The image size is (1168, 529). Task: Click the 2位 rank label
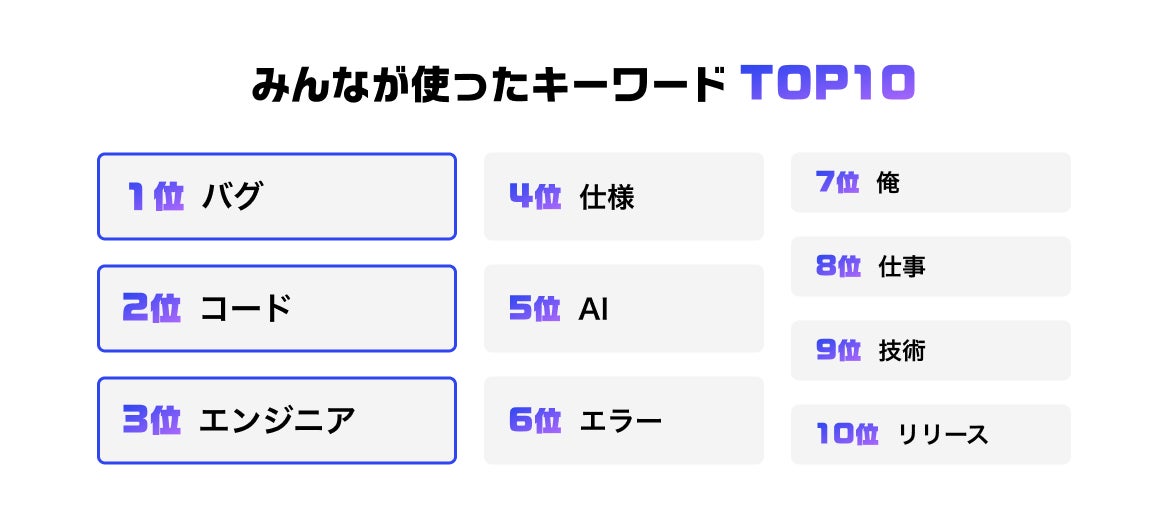[152, 308]
